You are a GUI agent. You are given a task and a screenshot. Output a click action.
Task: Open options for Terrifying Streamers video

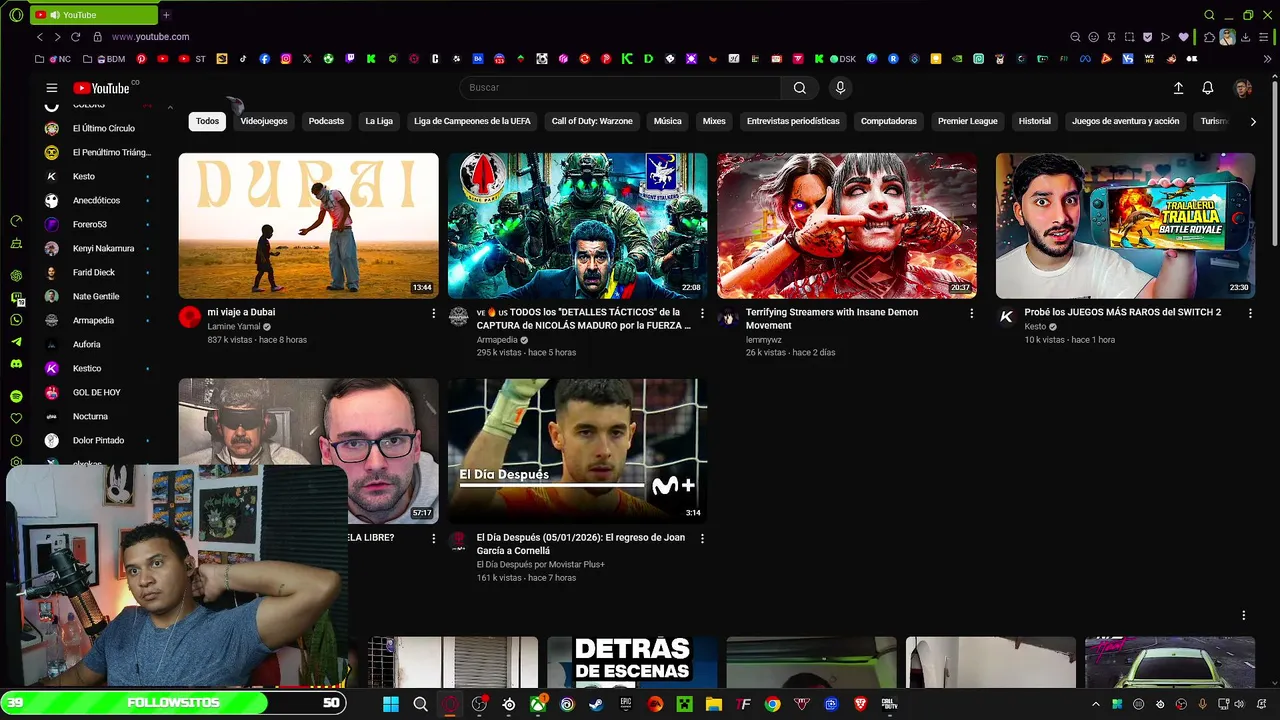(x=971, y=313)
